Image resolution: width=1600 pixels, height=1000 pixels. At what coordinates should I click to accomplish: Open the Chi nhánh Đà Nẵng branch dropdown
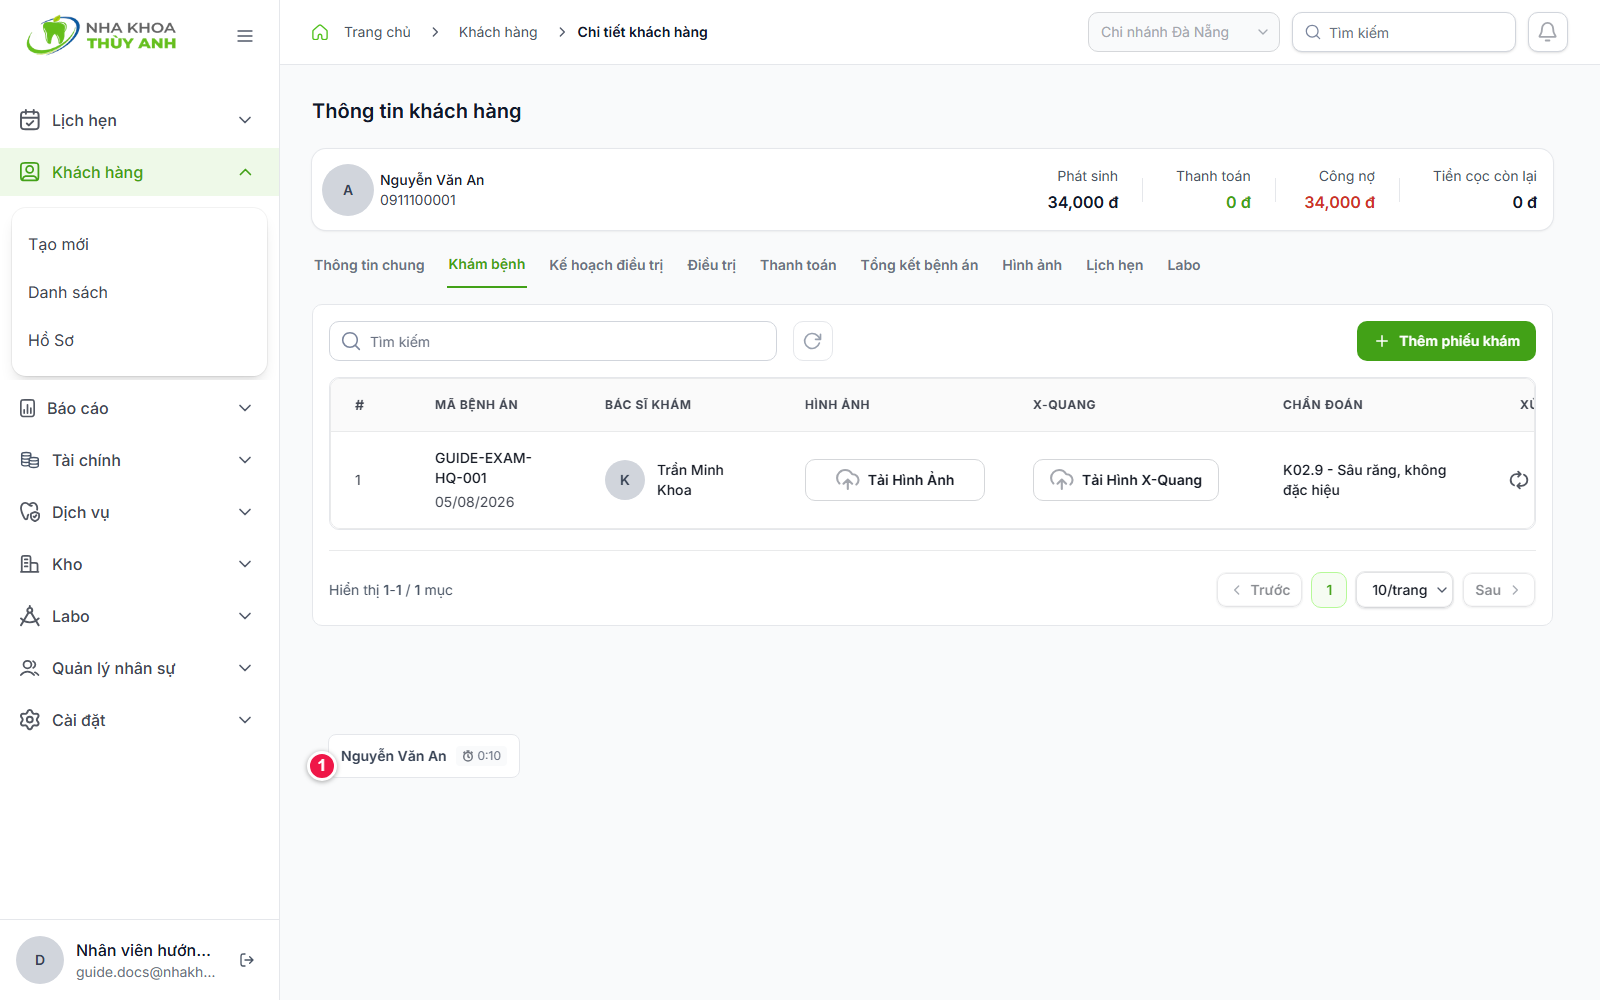click(x=1184, y=32)
